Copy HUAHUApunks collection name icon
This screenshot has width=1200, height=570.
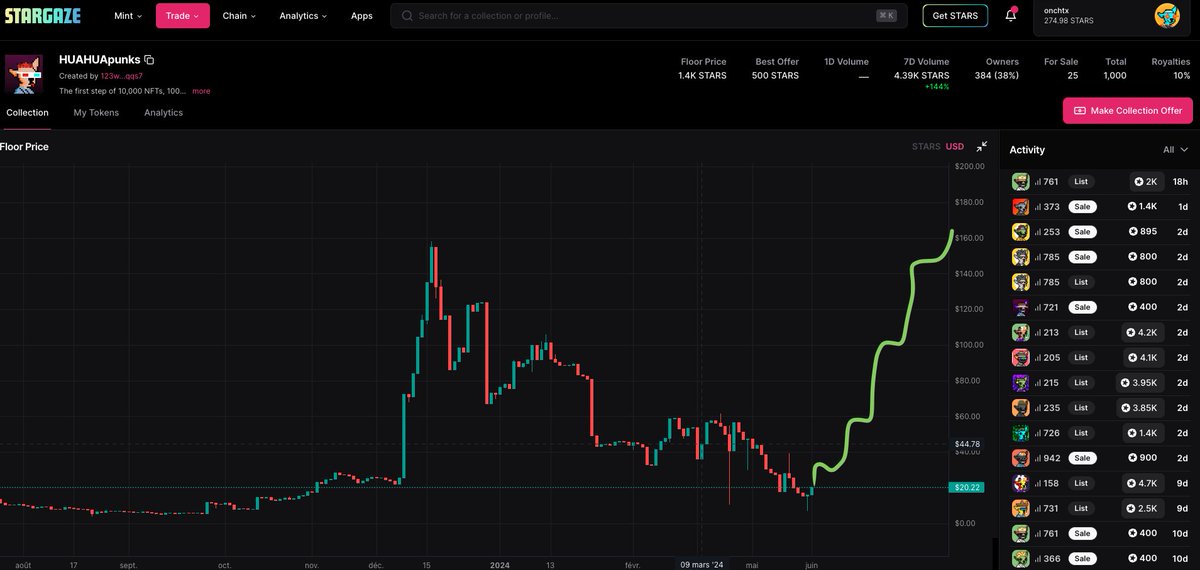point(149,60)
